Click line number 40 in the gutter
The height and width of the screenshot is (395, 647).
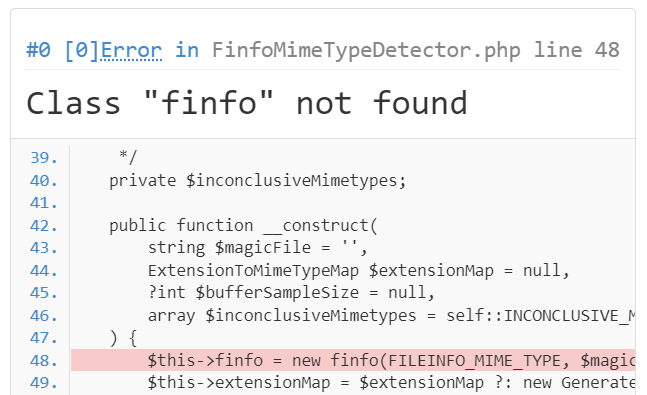(43, 180)
